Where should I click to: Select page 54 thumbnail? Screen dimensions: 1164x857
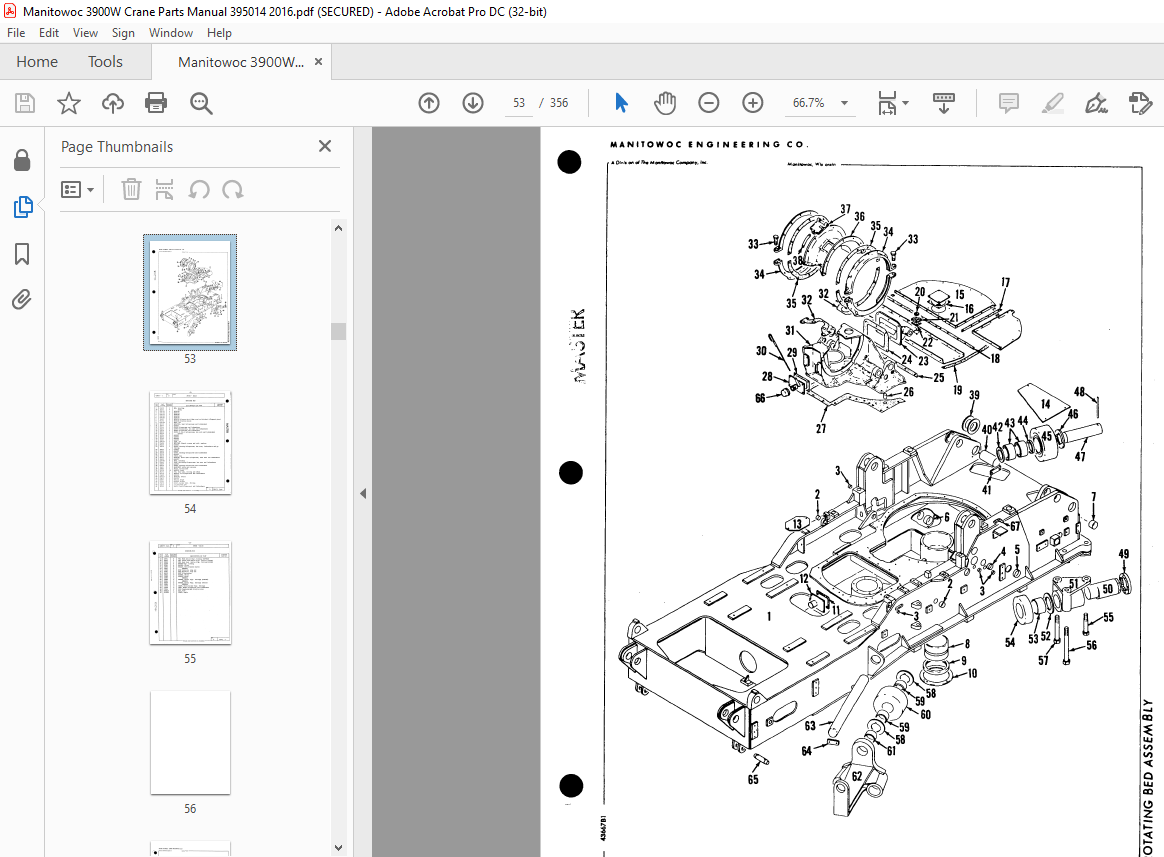click(190, 443)
